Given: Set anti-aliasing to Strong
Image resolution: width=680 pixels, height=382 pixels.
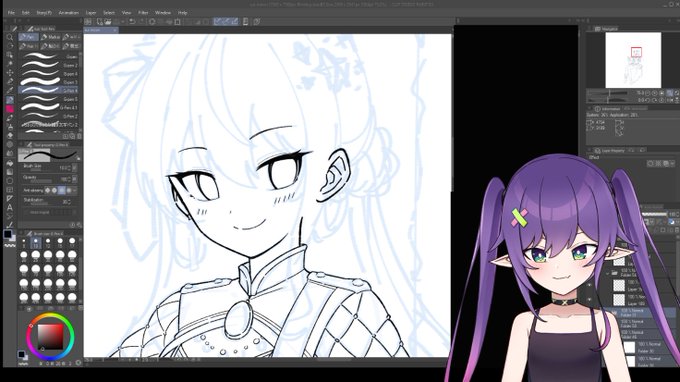Looking at the screenshot, I should click(x=69, y=190).
